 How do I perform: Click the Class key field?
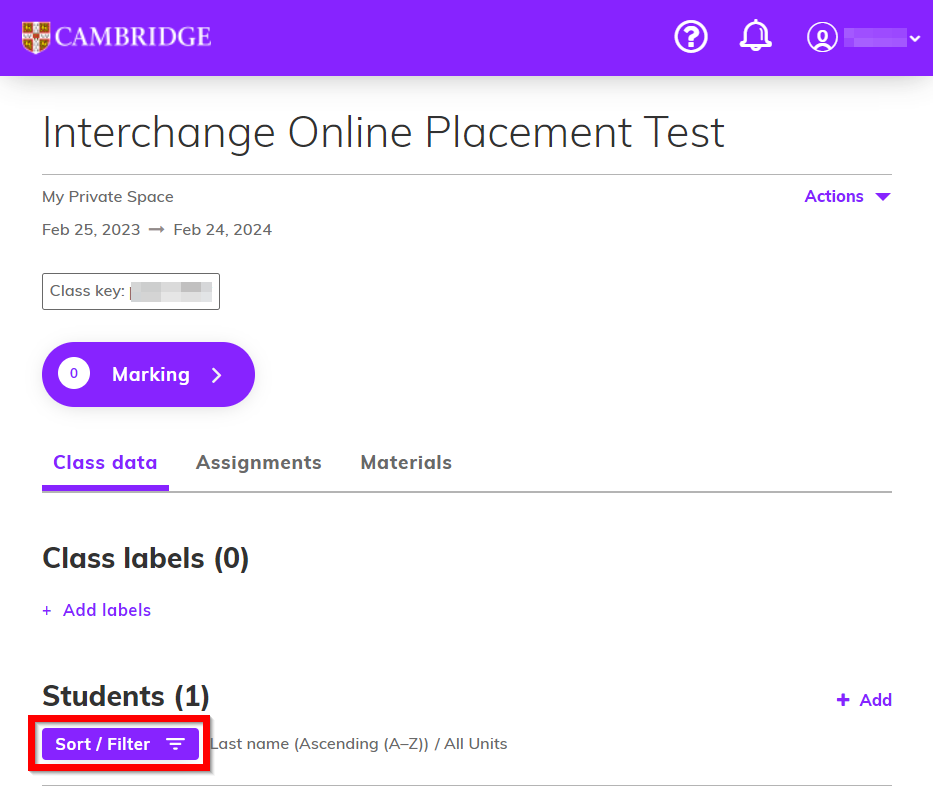(131, 292)
